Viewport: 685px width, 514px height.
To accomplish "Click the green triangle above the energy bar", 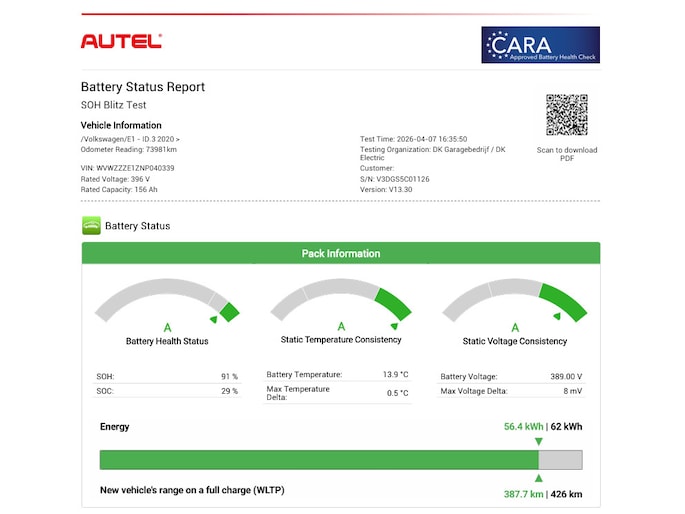I will [539, 441].
